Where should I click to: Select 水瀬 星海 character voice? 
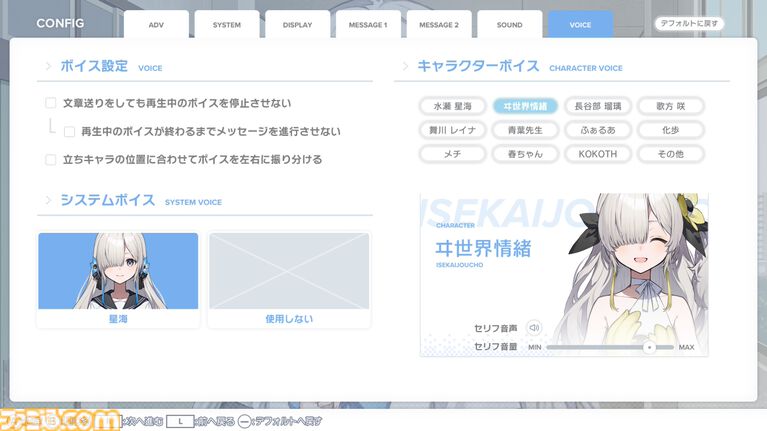[453, 106]
